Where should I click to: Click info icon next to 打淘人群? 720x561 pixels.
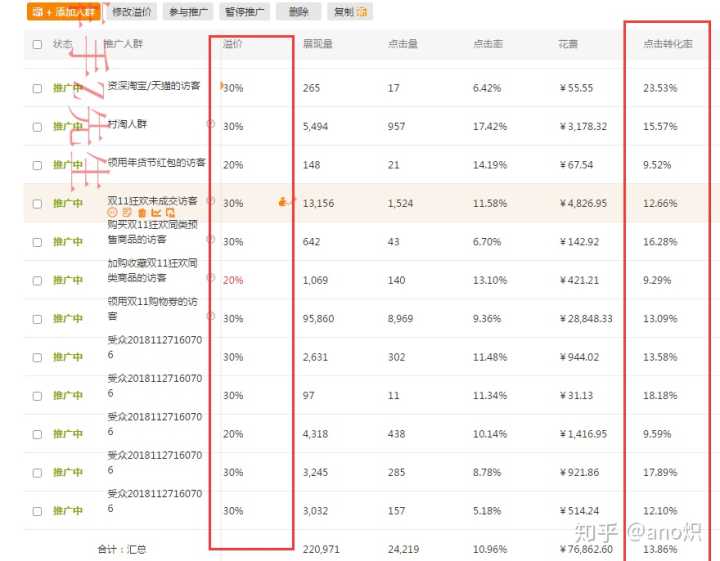click(x=210, y=124)
